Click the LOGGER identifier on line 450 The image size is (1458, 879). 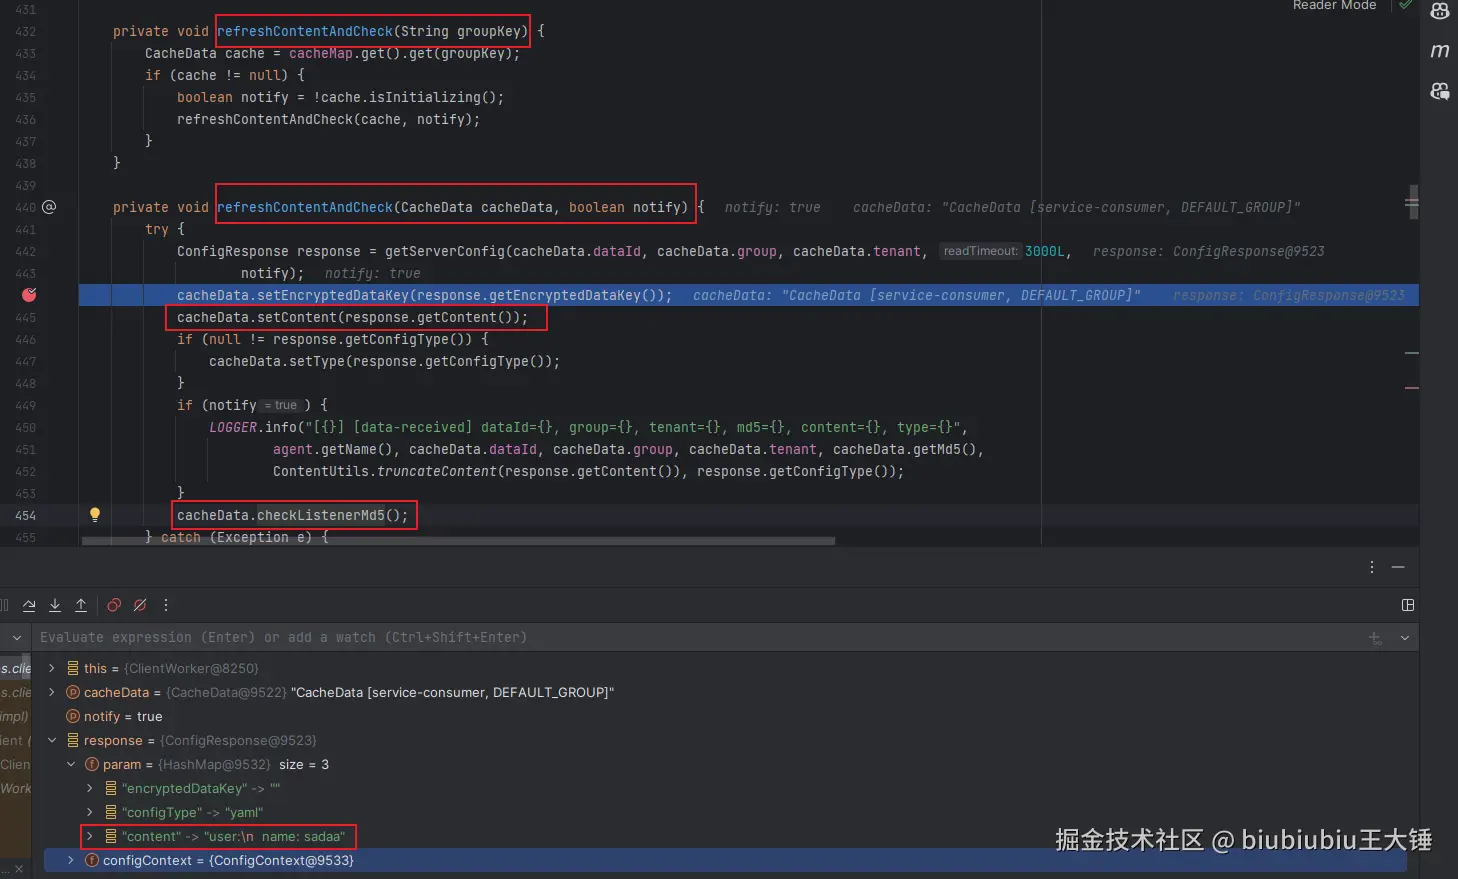click(233, 427)
